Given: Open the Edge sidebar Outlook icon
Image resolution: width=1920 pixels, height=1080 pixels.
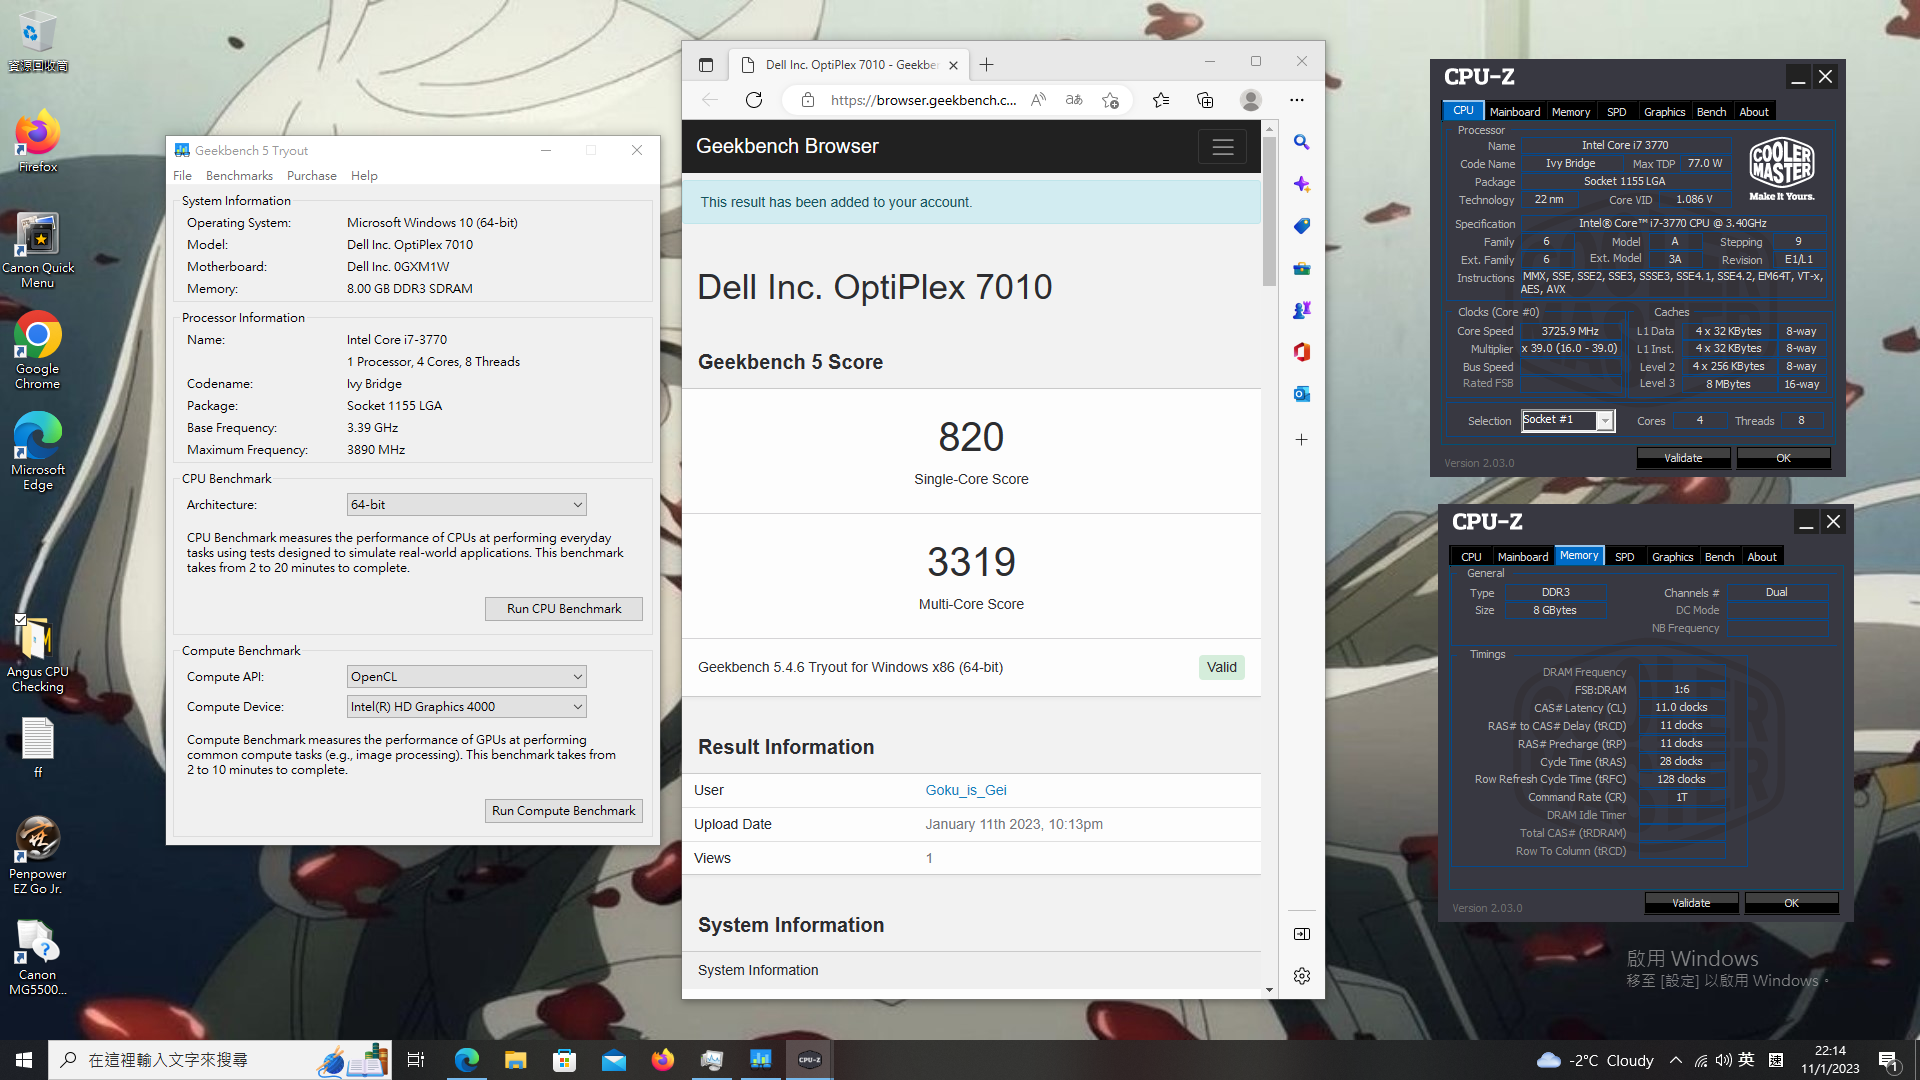Looking at the screenshot, I should 1302,394.
